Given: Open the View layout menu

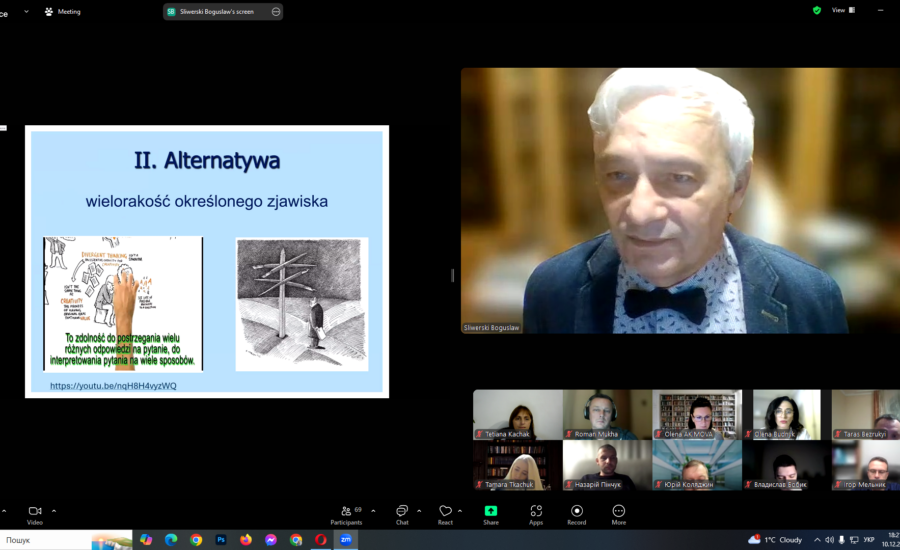Looking at the screenshot, I should coord(843,10).
